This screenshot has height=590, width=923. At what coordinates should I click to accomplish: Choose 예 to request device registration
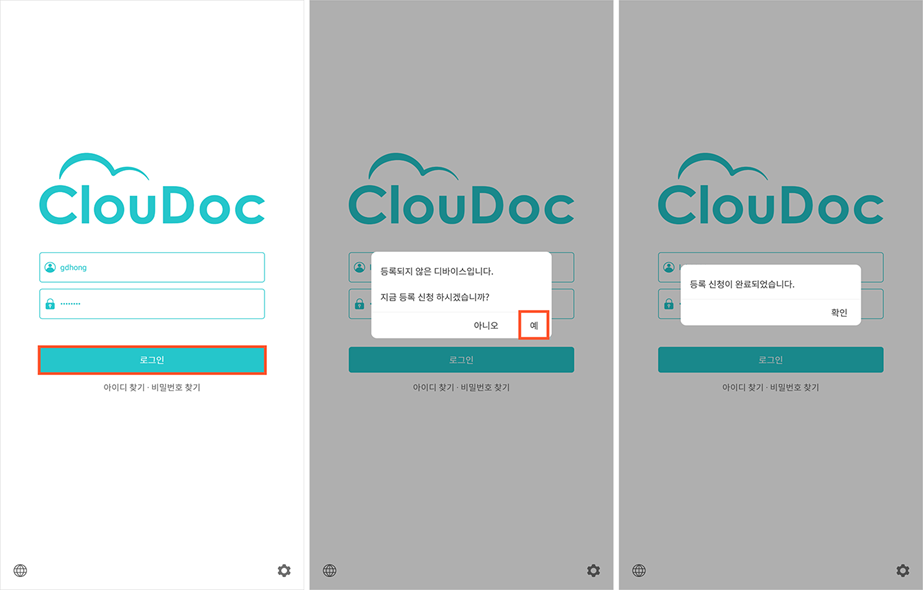pyautogui.click(x=534, y=325)
